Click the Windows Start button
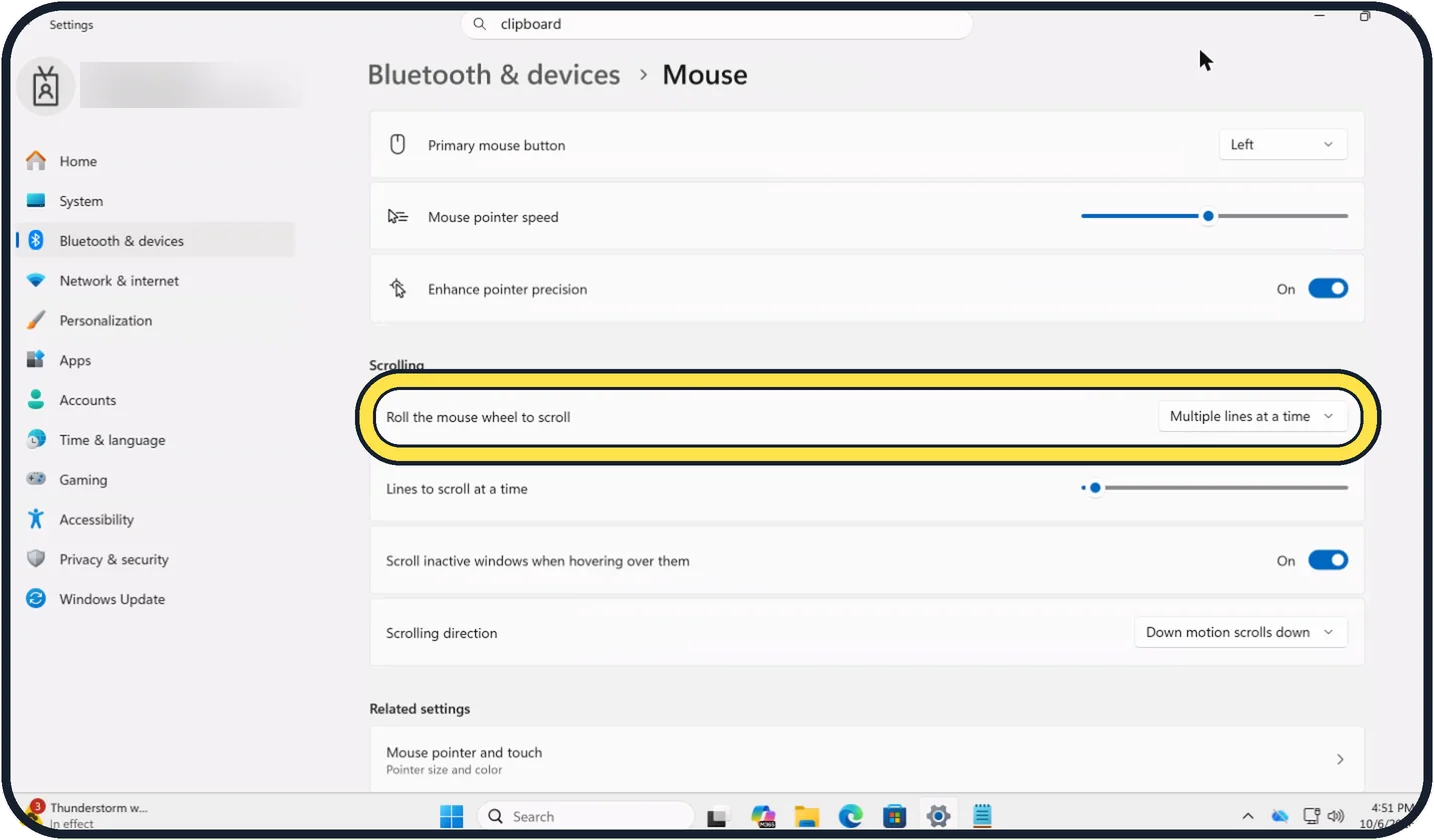Image resolution: width=1434 pixels, height=840 pixels. [x=452, y=816]
